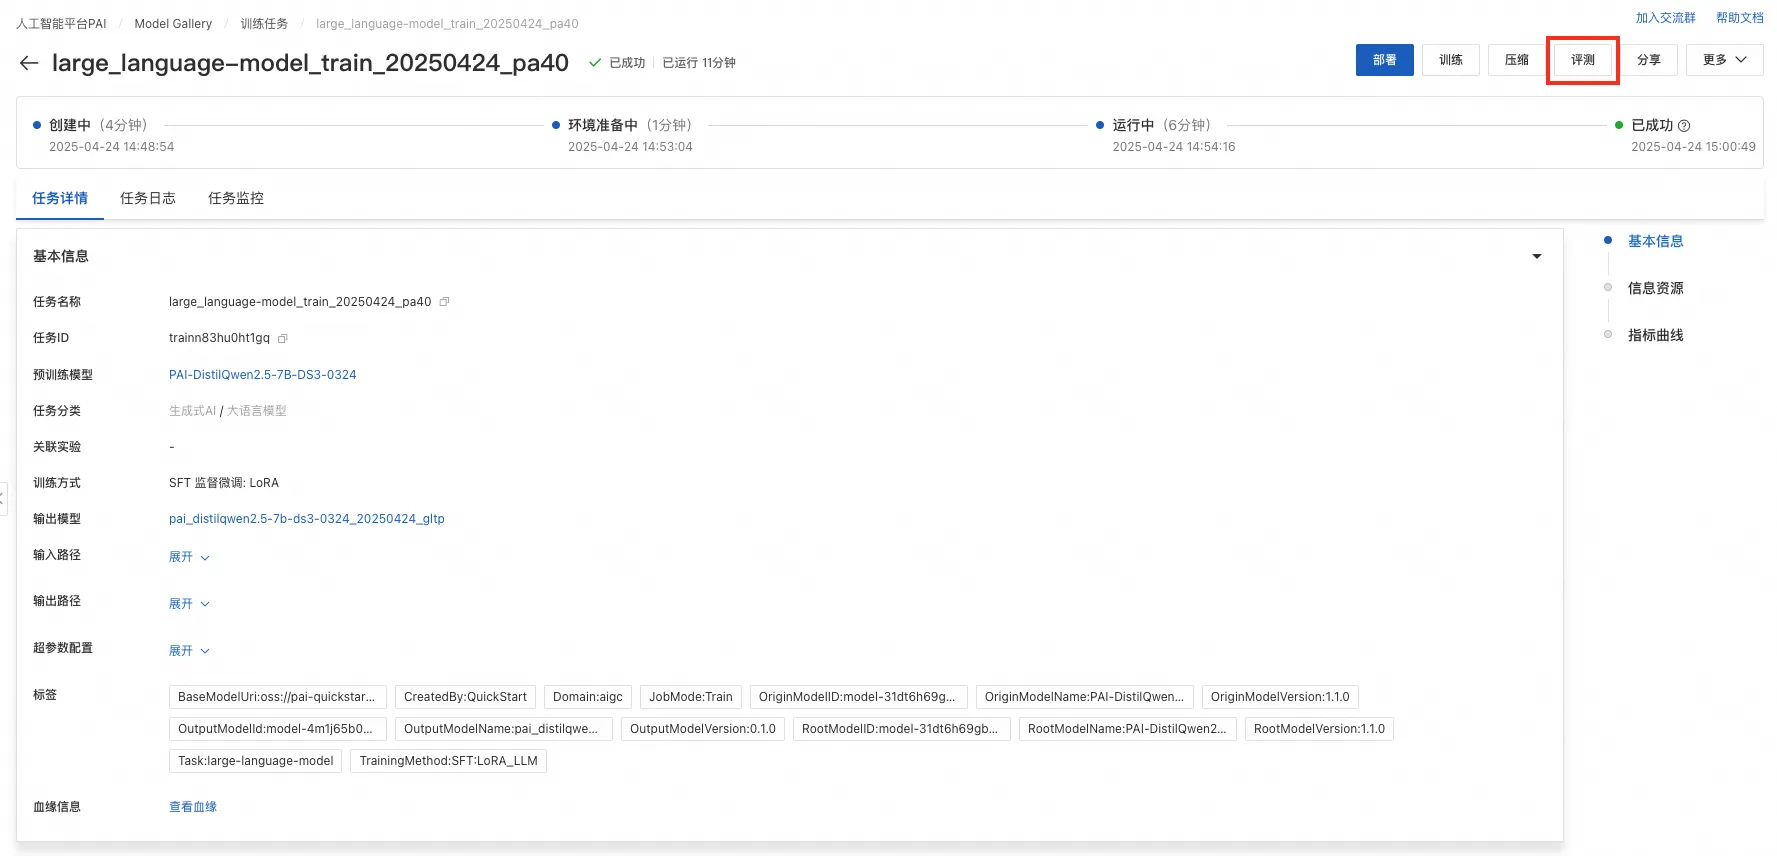
Task: Open the output model pai_distilqwen2.5-7b-ds3-0324_20250424_gltp link
Action: [x=307, y=519]
